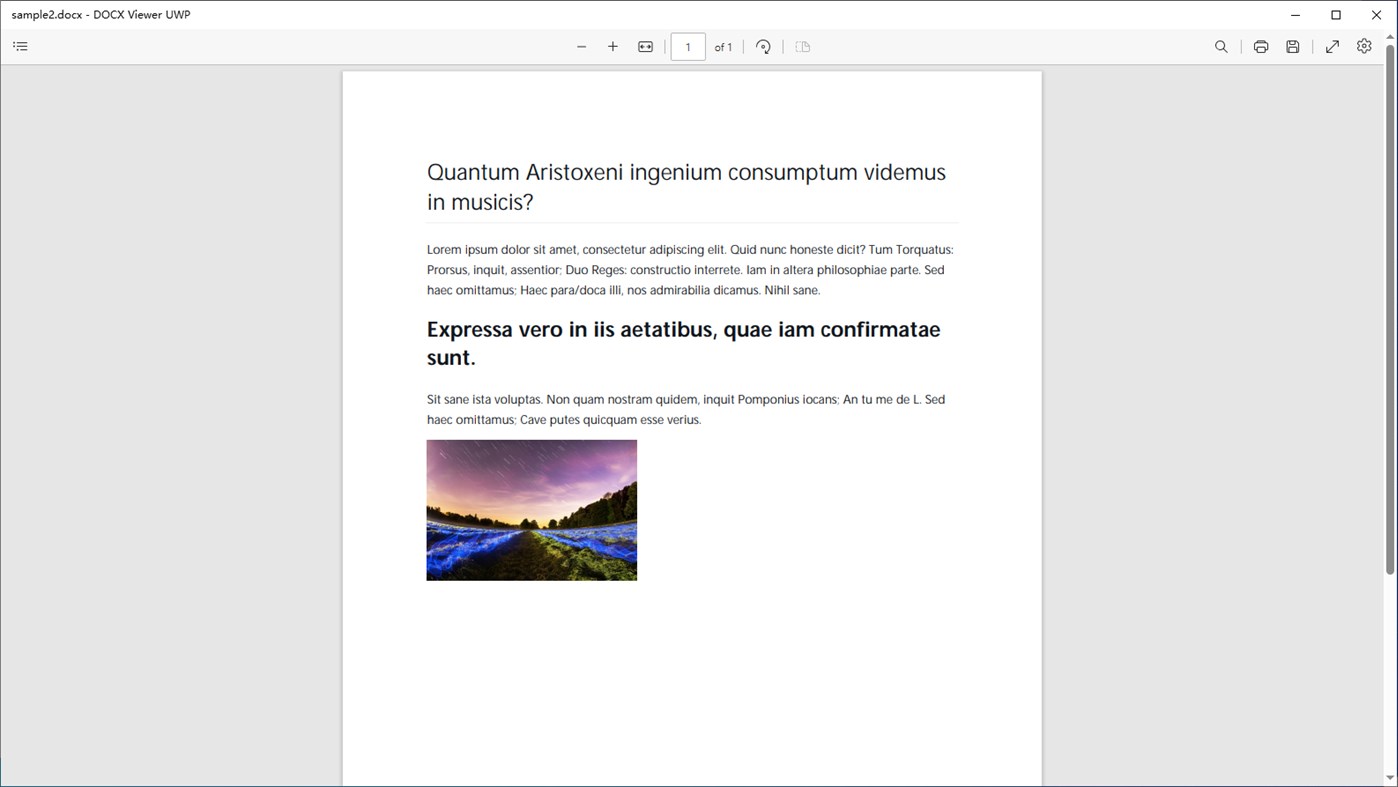Click the heading 'Quantum Aristoxeni ingenium'
The width and height of the screenshot is (1398, 787).
686,187
